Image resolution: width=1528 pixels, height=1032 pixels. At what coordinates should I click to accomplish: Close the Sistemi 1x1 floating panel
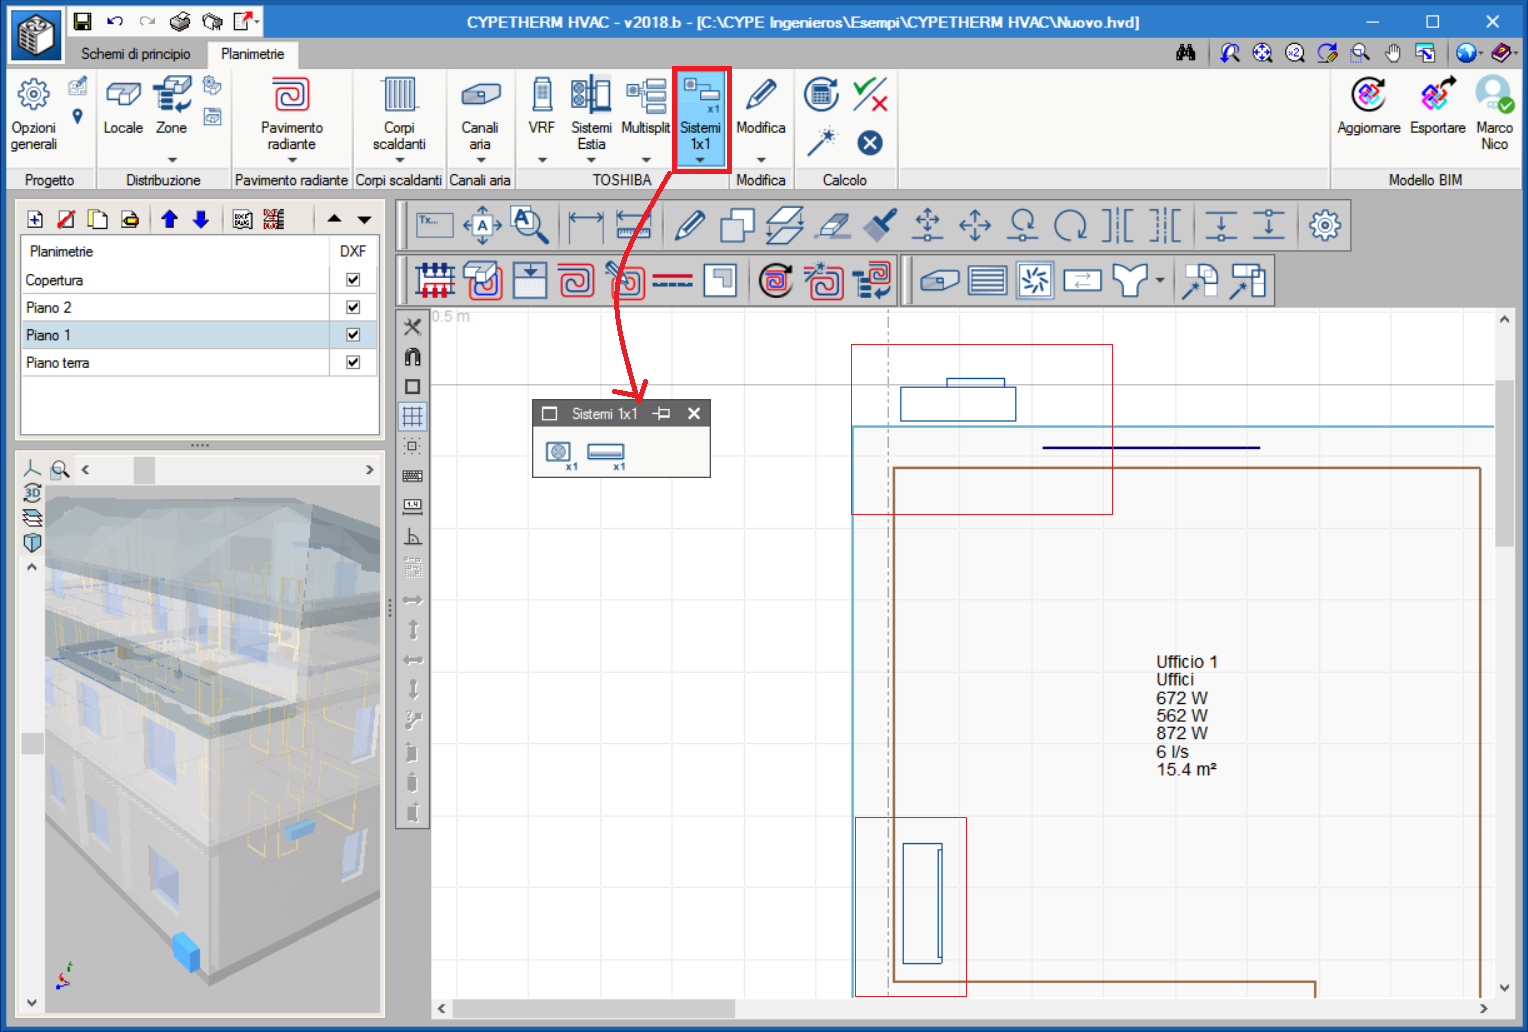694,413
